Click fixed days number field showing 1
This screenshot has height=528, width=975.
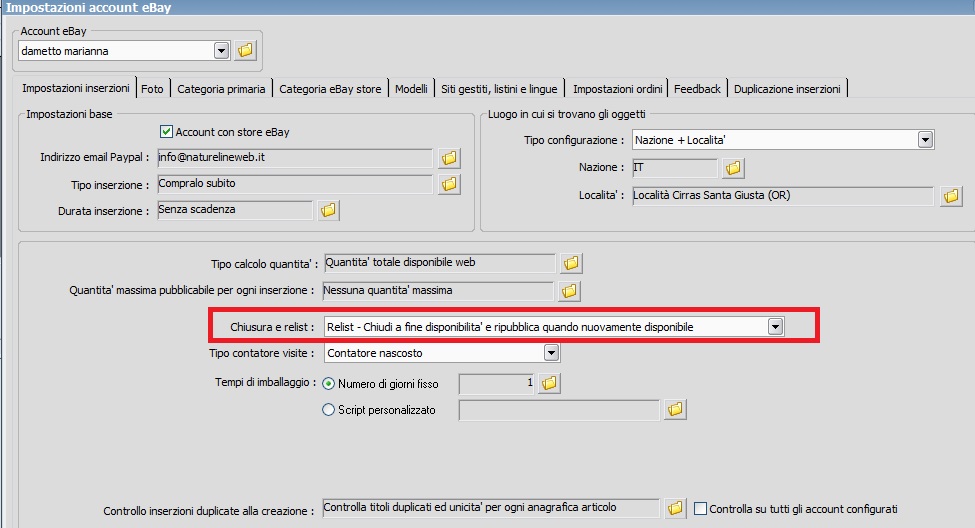pyautogui.click(x=497, y=384)
